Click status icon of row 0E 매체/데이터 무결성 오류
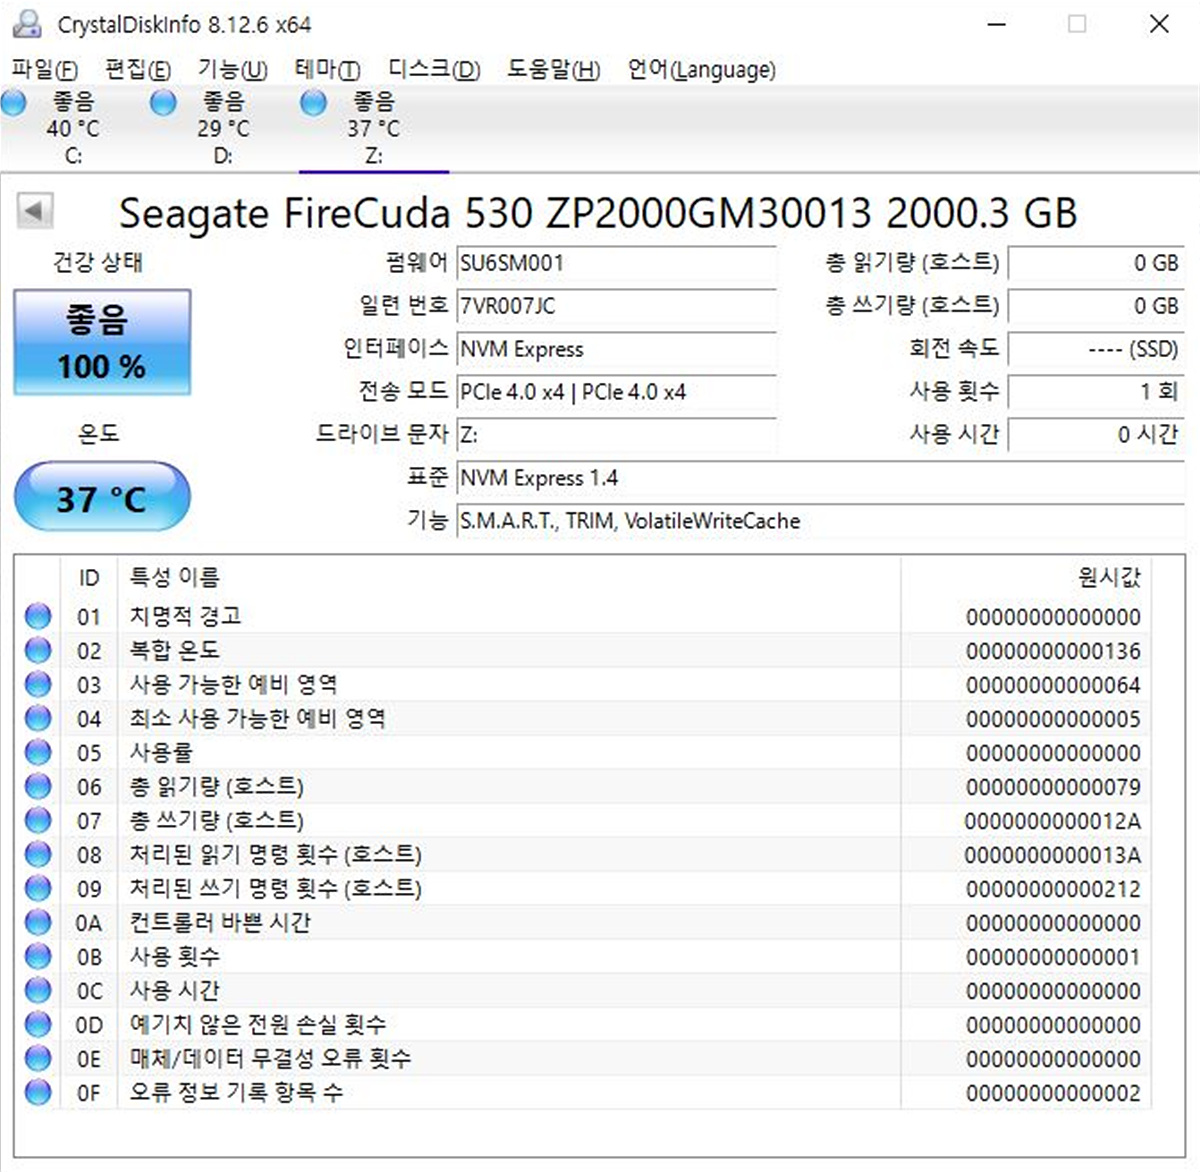This screenshot has width=1200, height=1172. tap(38, 1058)
